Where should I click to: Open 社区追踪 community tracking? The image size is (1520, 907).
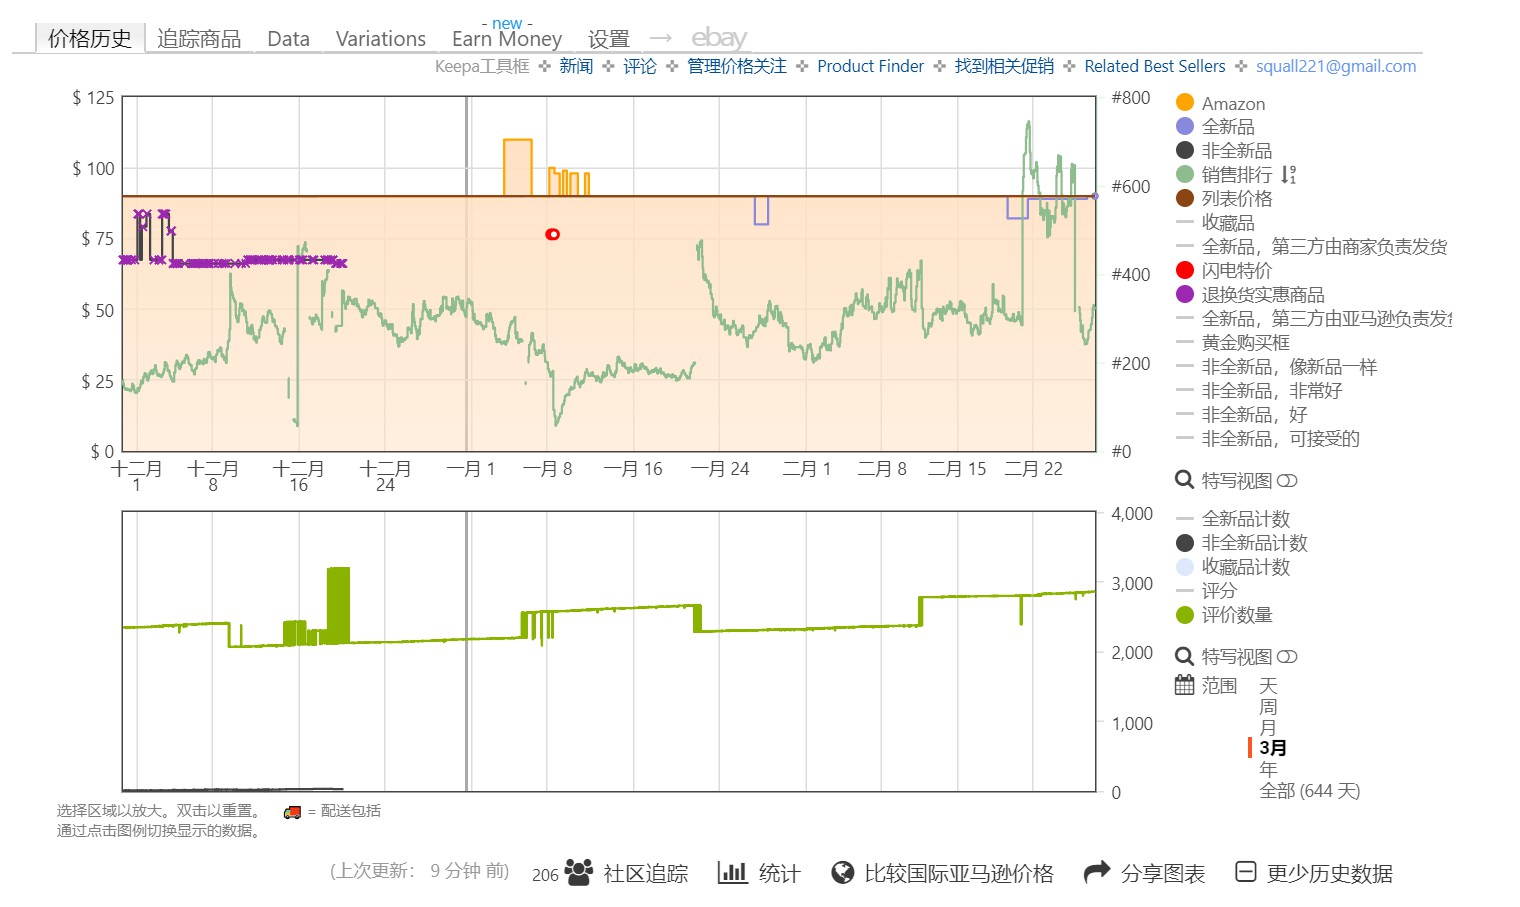click(646, 873)
